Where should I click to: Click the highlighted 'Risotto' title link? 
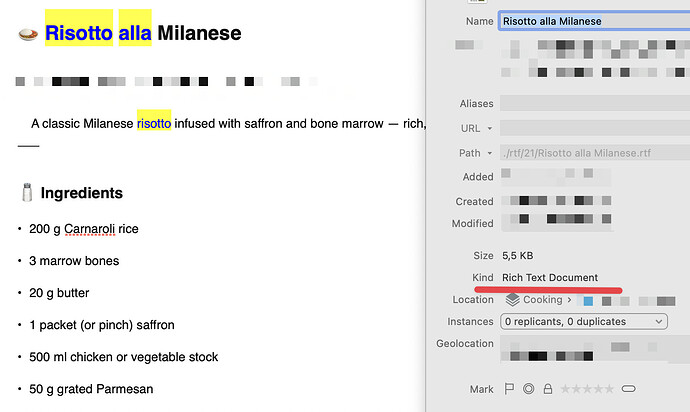79,33
